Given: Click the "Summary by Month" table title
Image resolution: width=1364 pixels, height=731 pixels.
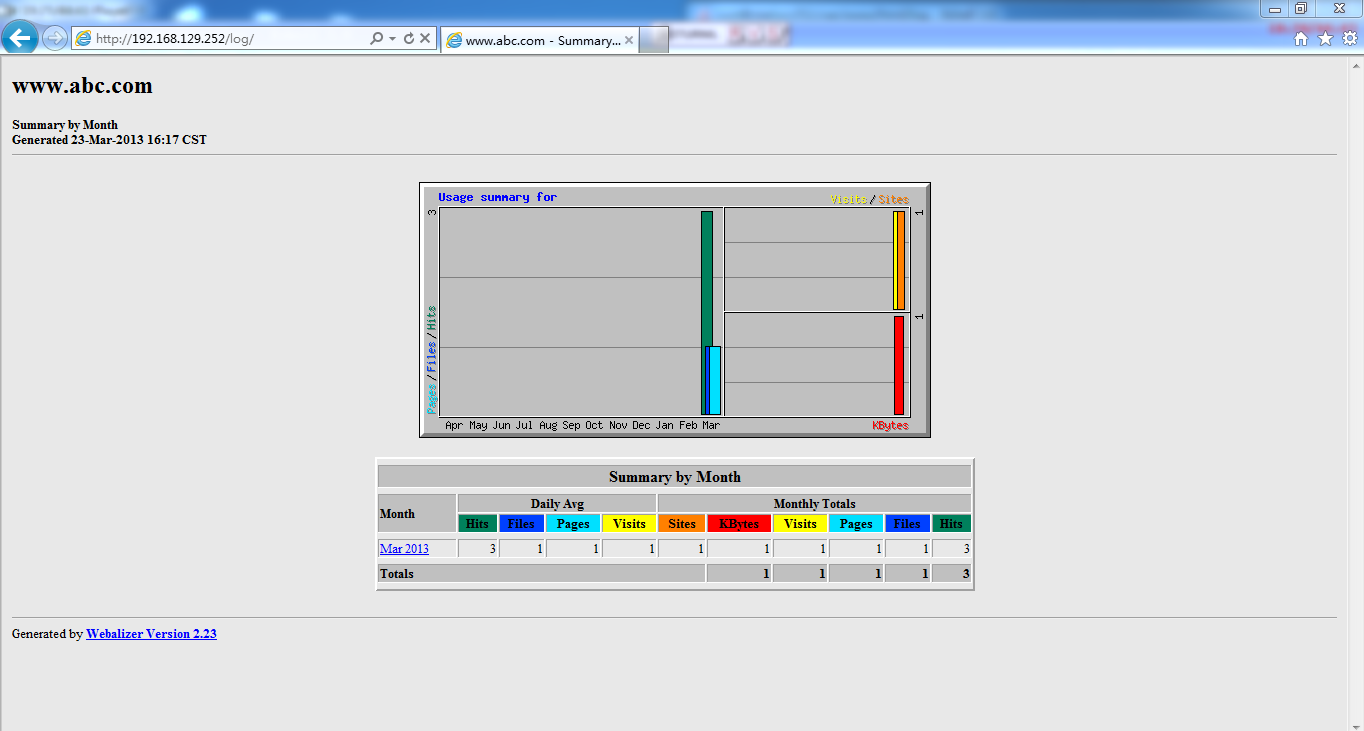Looking at the screenshot, I should click(675, 477).
